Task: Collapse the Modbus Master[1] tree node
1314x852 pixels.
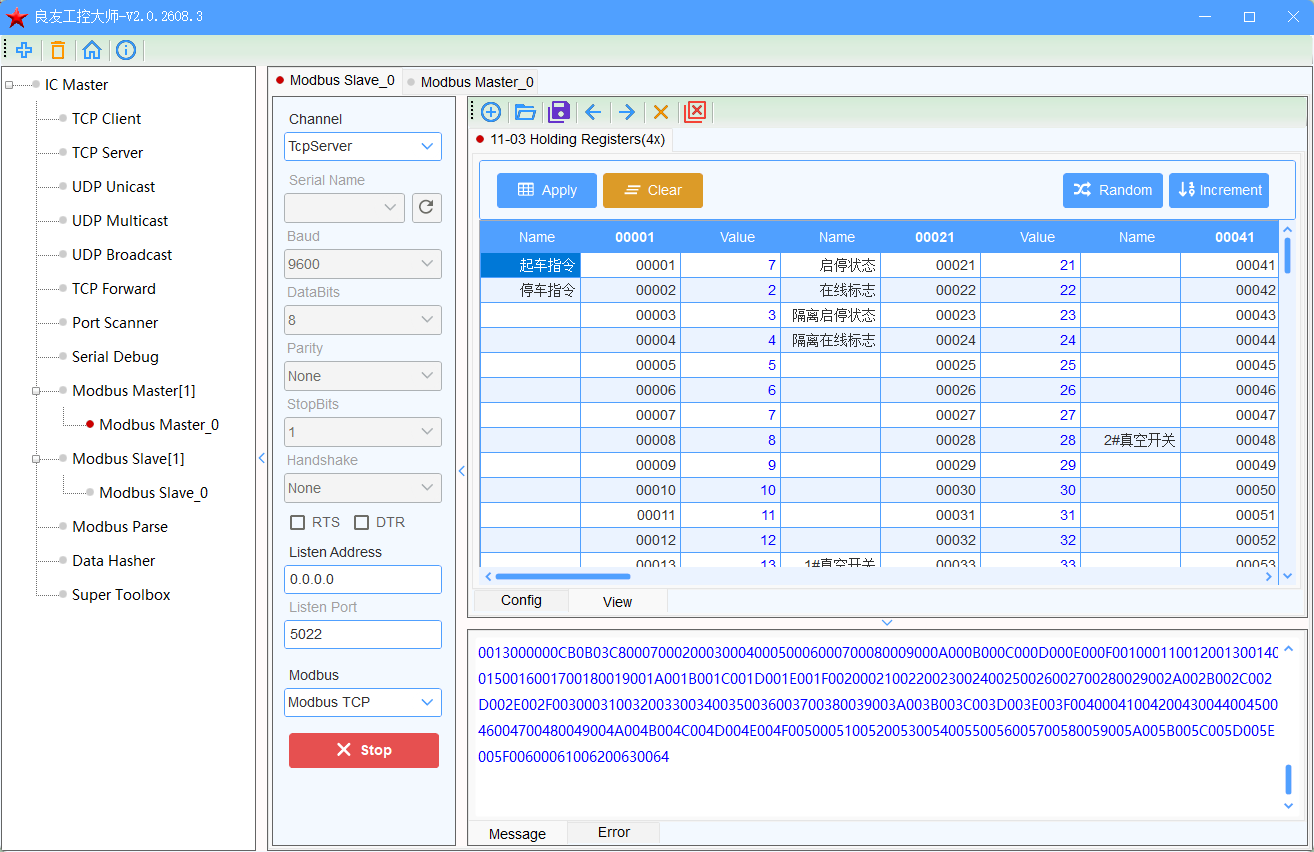Action: [36, 391]
